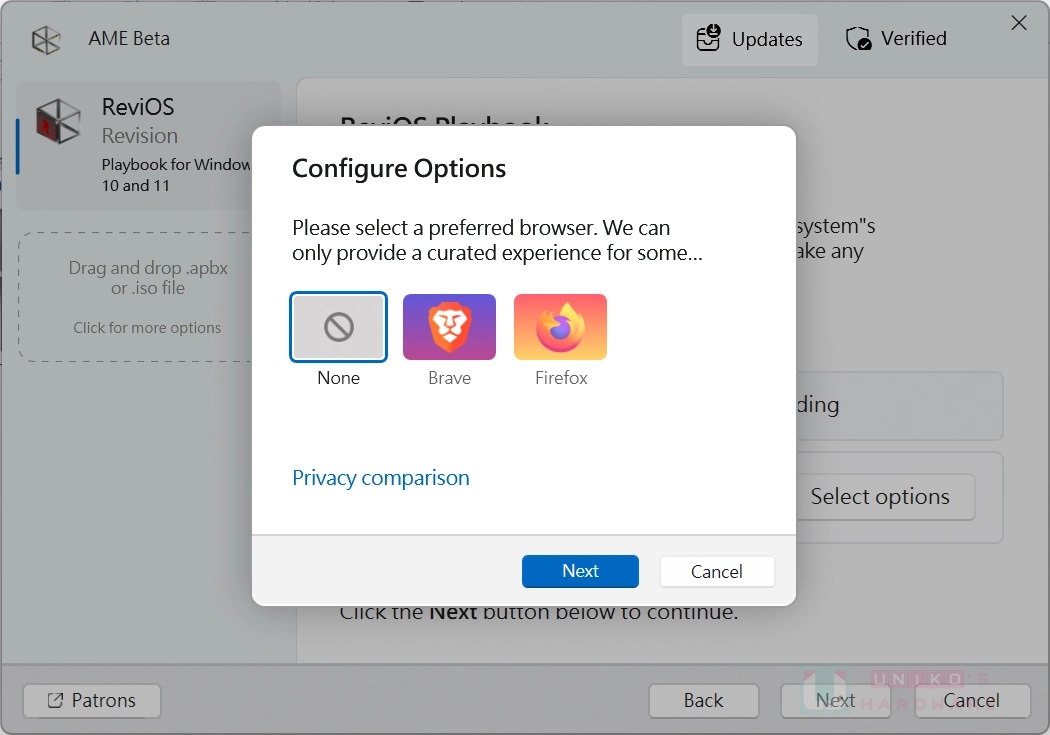This screenshot has width=1050, height=735.
Task: Click the AME wireframe logo icon
Action: [x=46, y=40]
